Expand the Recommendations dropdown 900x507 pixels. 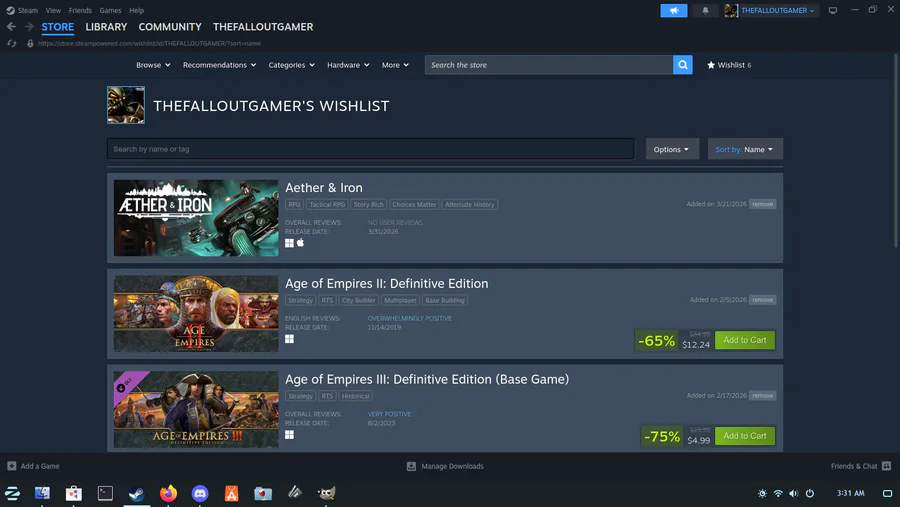click(x=219, y=65)
